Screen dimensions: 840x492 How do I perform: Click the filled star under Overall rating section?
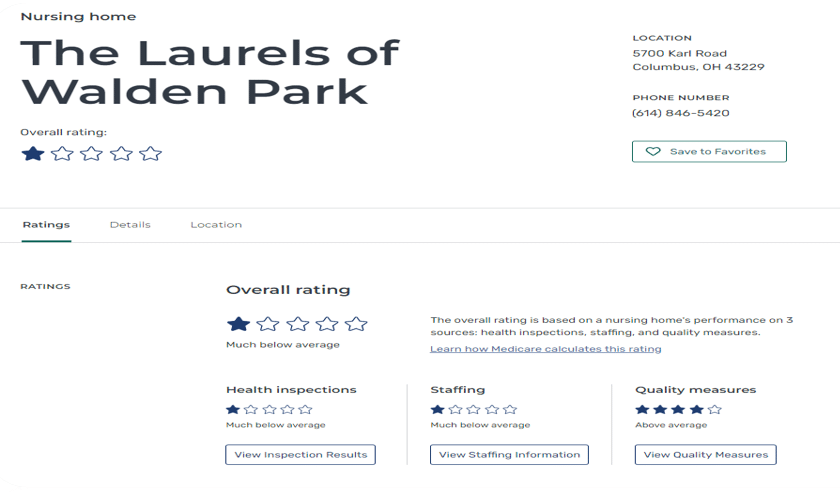pyautogui.click(x=238, y=324)
